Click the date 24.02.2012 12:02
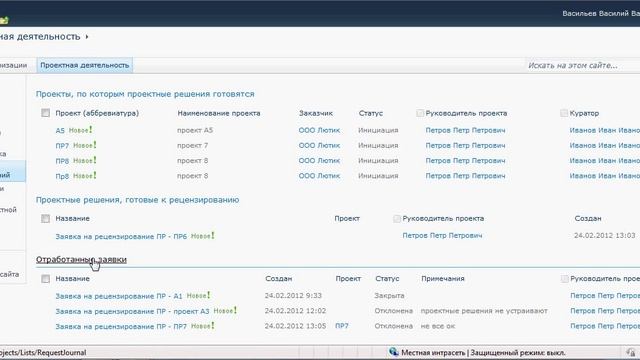 click(295, 311)
